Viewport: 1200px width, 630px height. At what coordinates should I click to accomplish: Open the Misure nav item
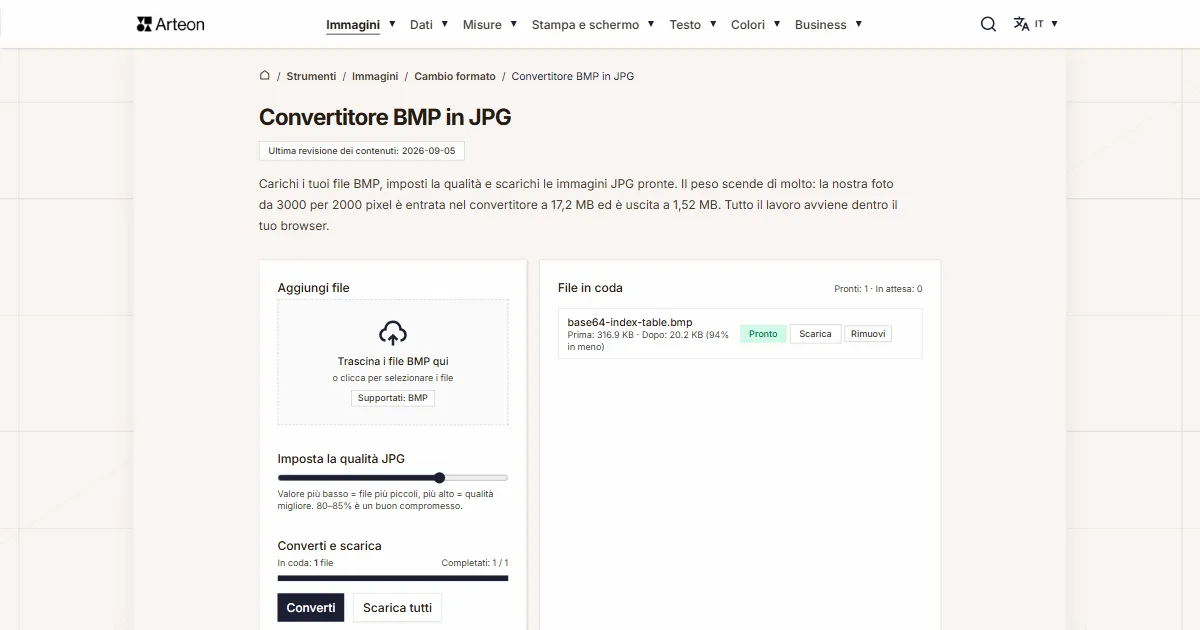click(482, 25)
